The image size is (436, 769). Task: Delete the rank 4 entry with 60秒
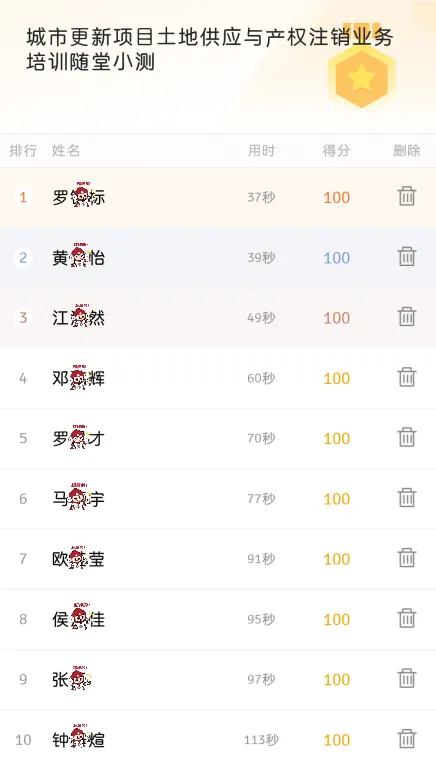click(x=407, y=377)
